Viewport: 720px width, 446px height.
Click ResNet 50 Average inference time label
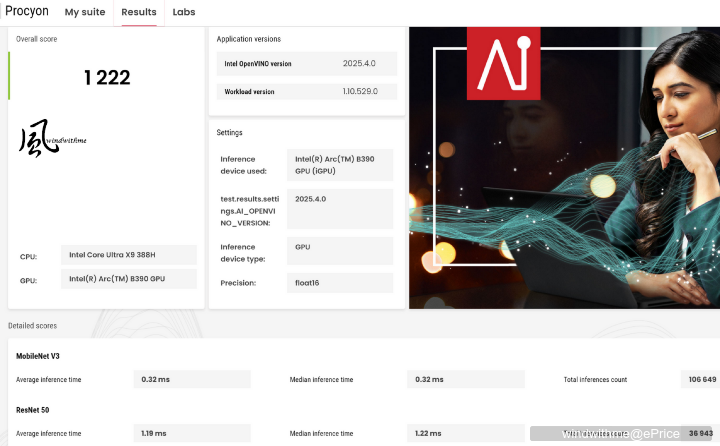(48, 434)
